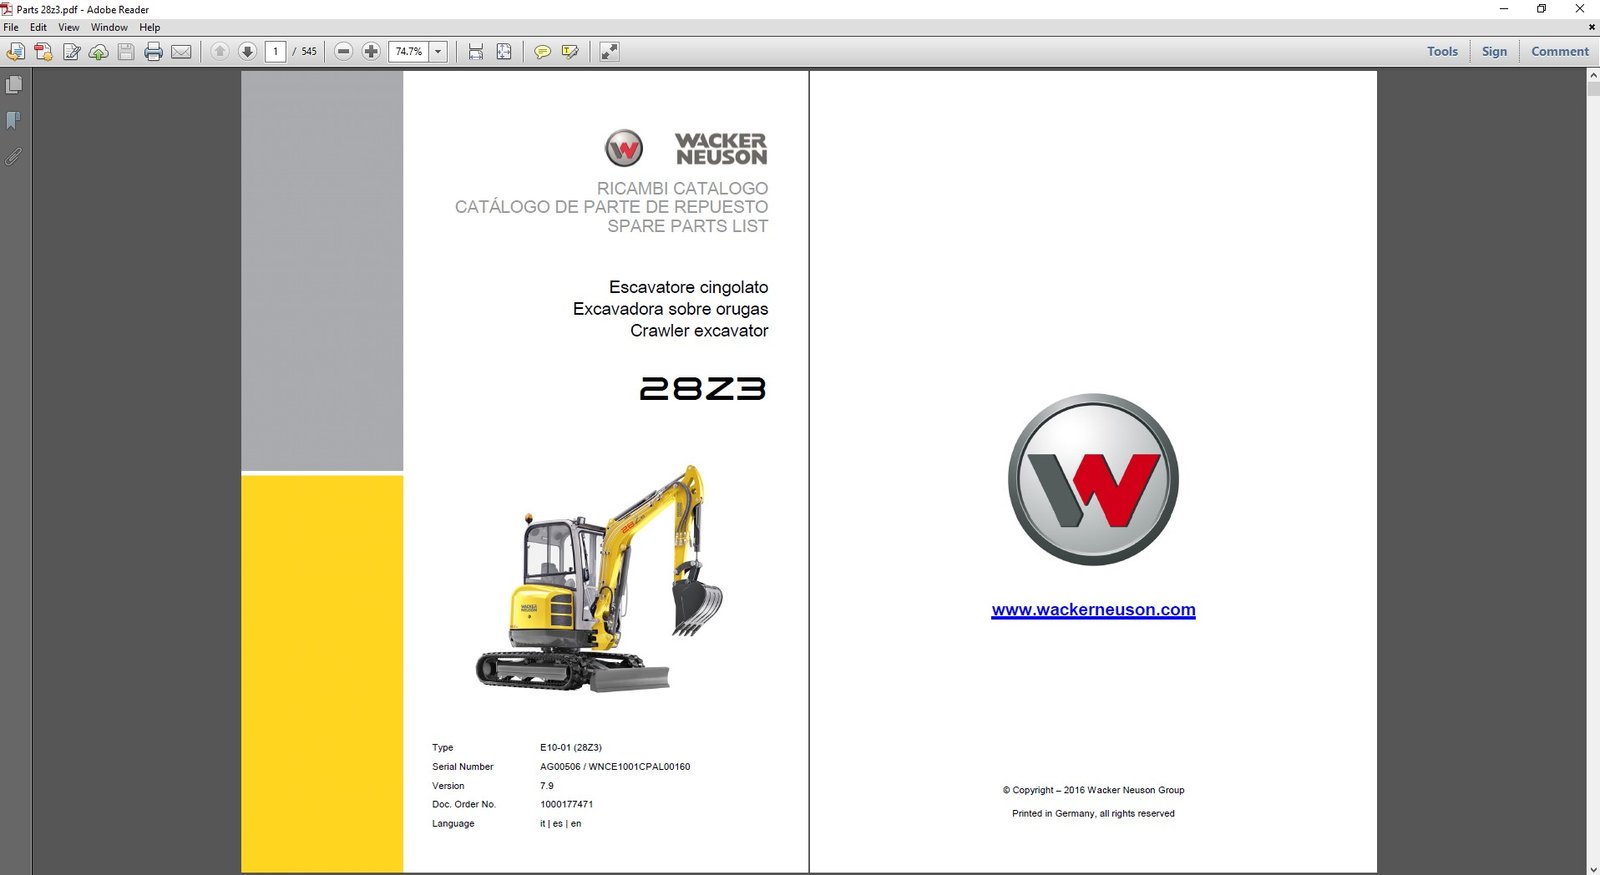Open the www.wackerneuson.com link
The image size is (1600, 875).
click(x=1093, y=610)
